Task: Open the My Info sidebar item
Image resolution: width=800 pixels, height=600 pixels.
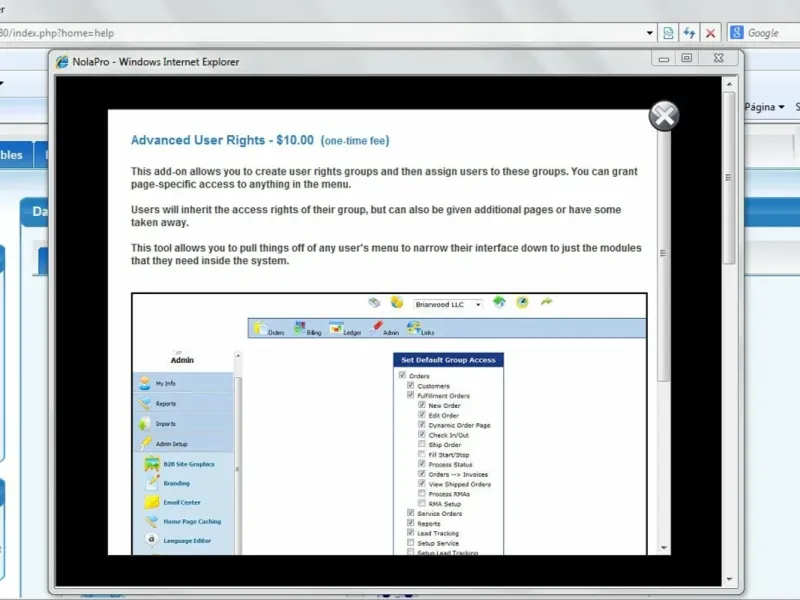Action: (184, 383)
